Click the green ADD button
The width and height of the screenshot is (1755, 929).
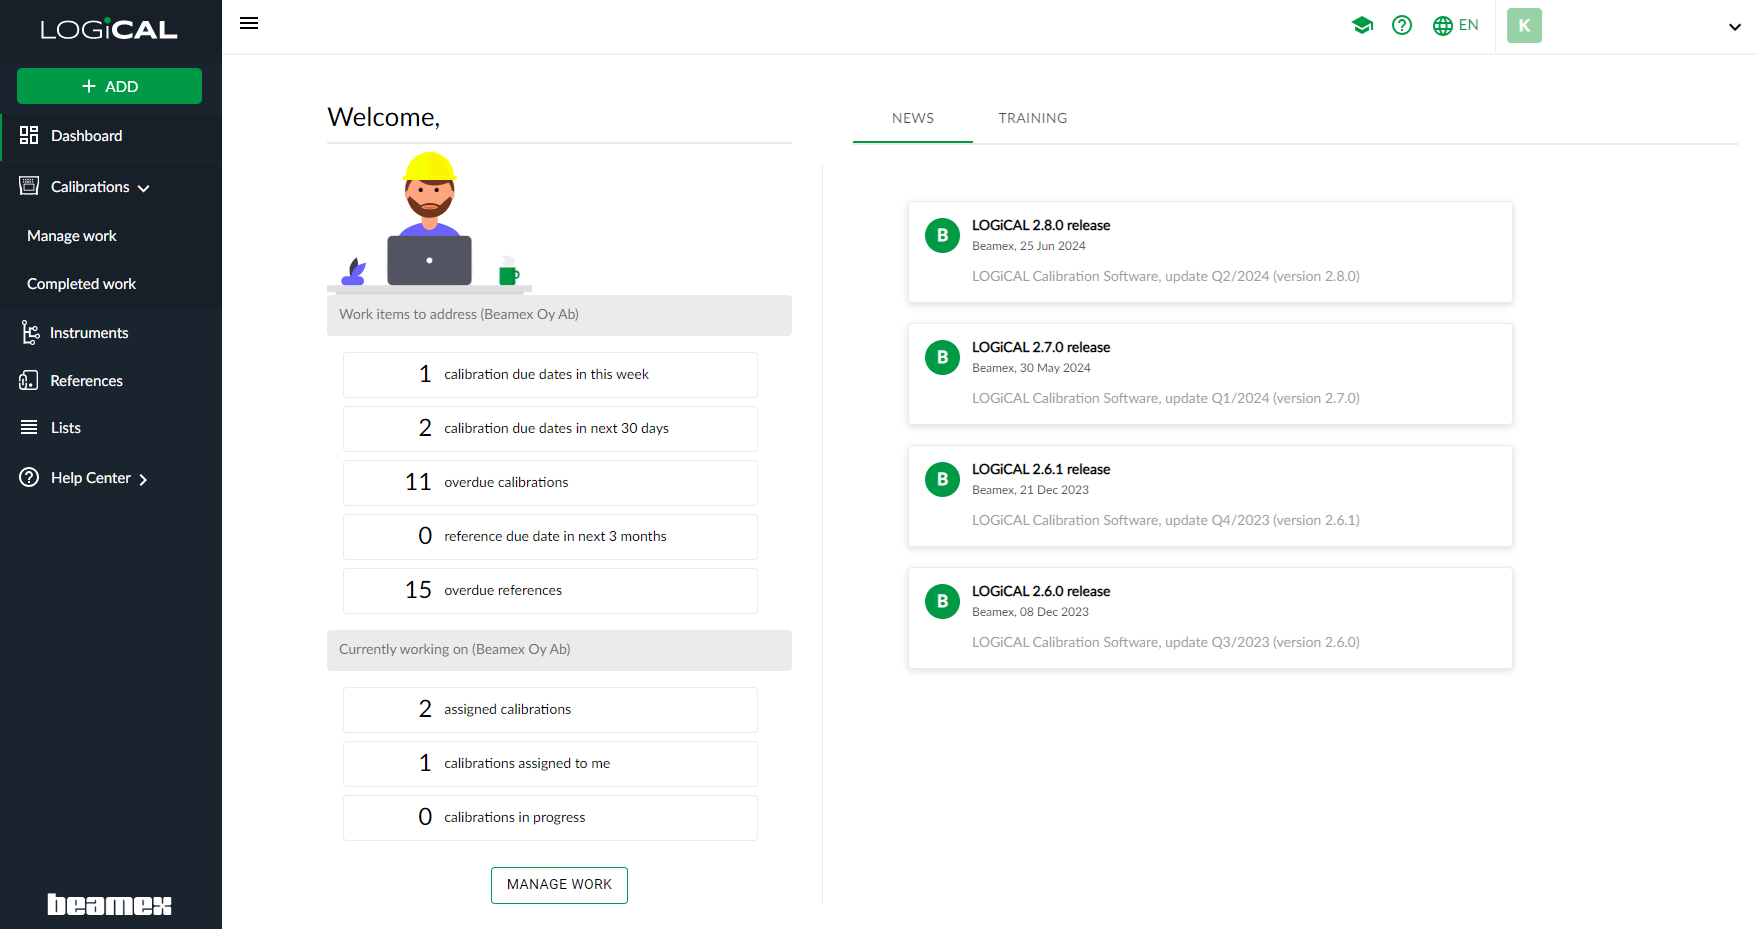[109, 86]
